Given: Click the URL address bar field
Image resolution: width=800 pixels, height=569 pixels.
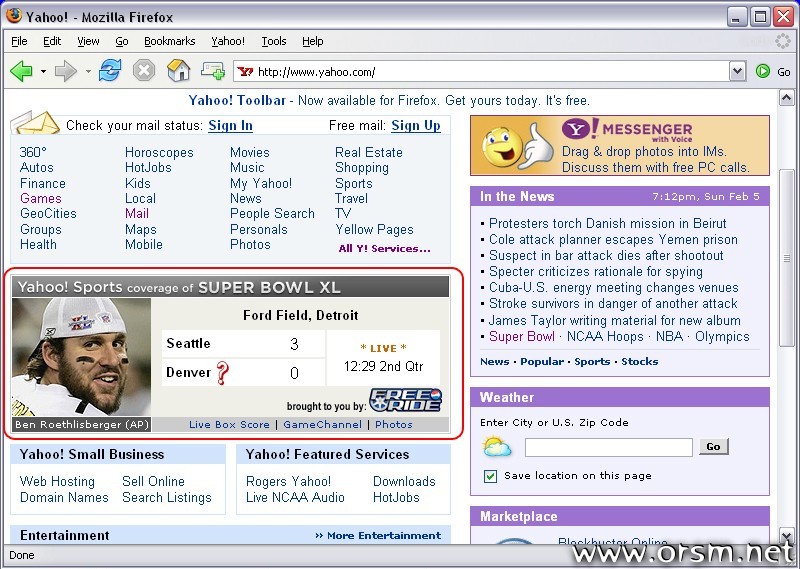Looking at the screenshot, I should tap(482, 71).
